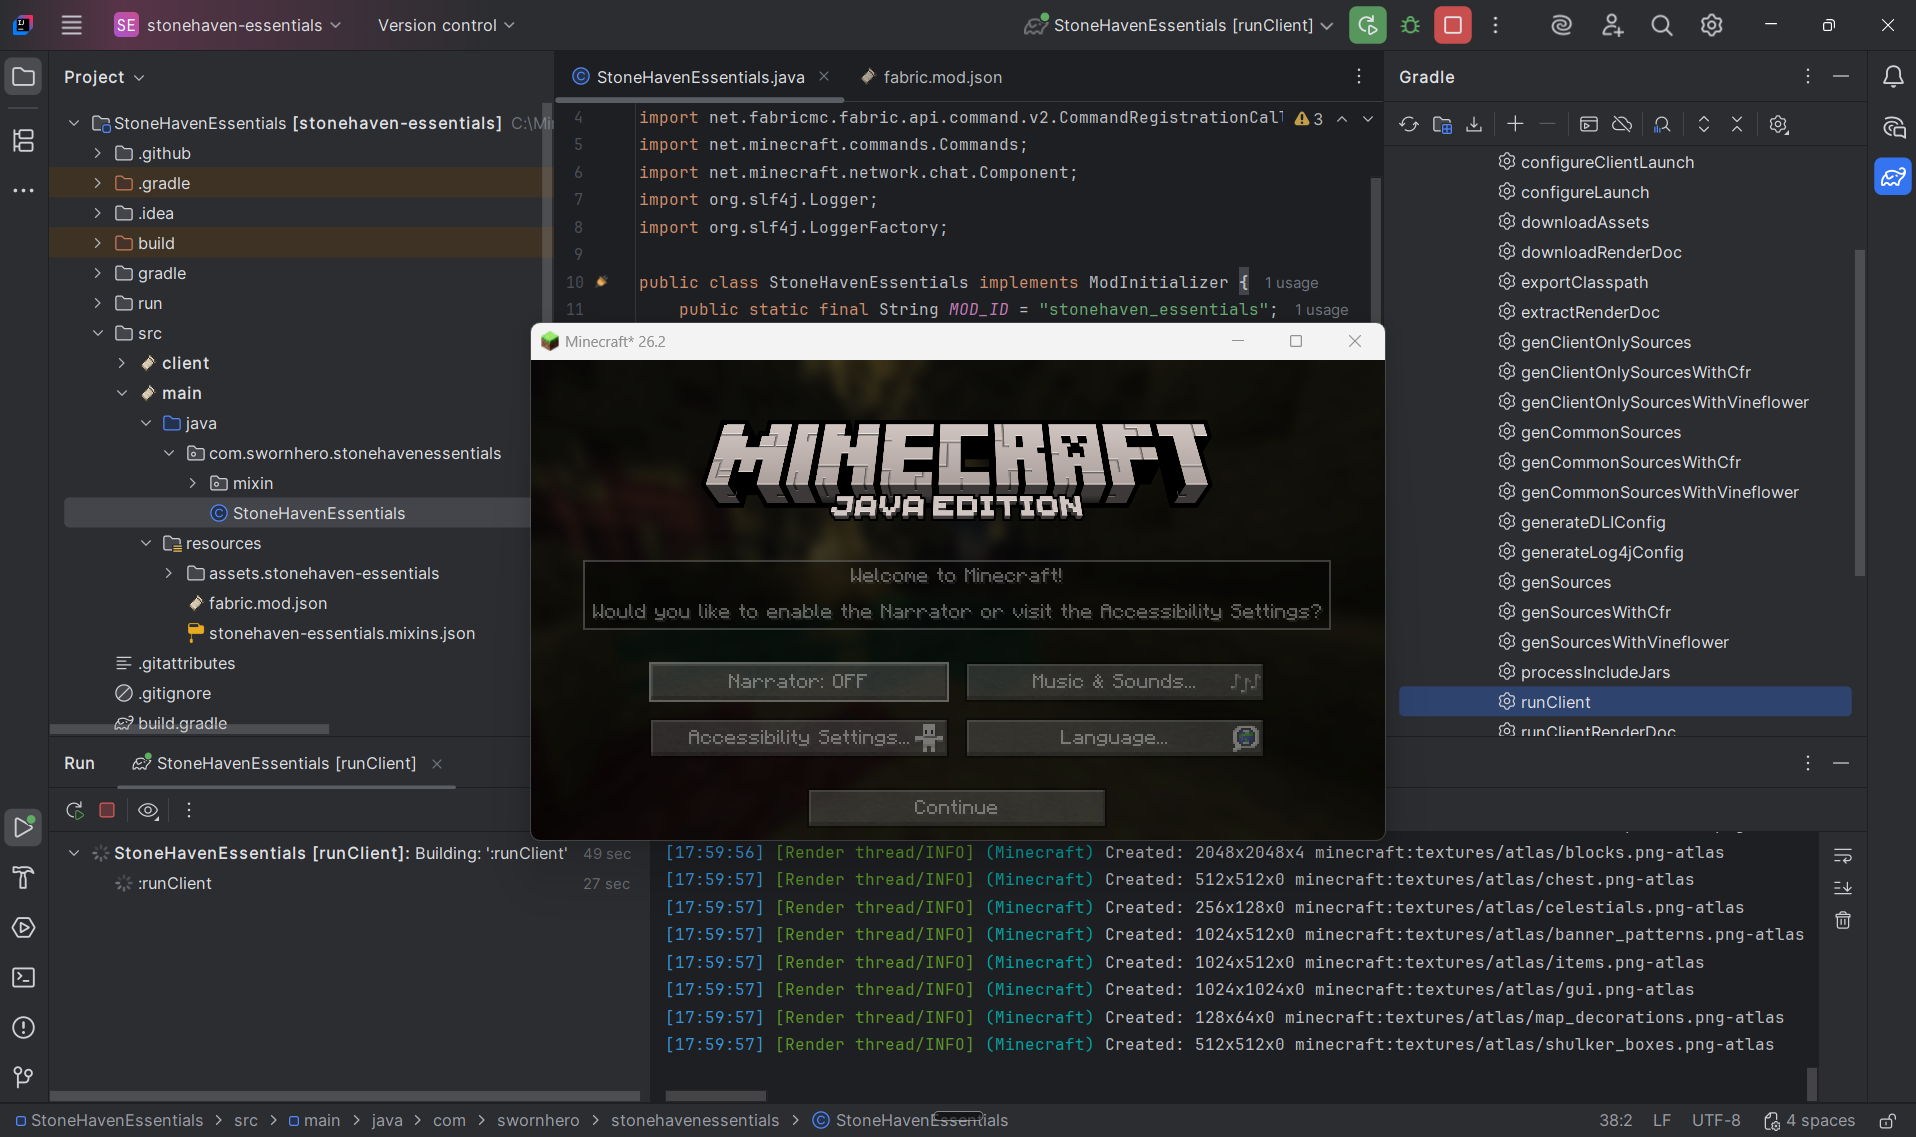Expand the .github folder

pyautogui.click(x=97, y=153)
